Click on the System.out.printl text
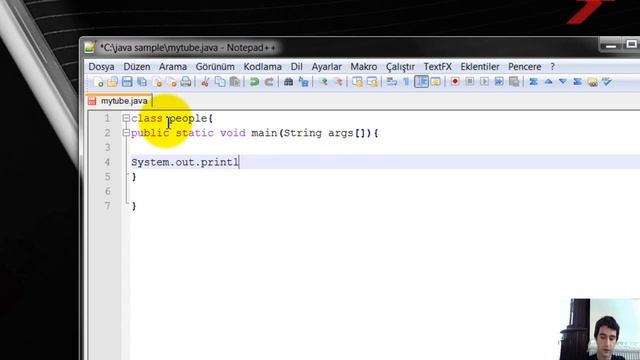 tap(185, 162)
